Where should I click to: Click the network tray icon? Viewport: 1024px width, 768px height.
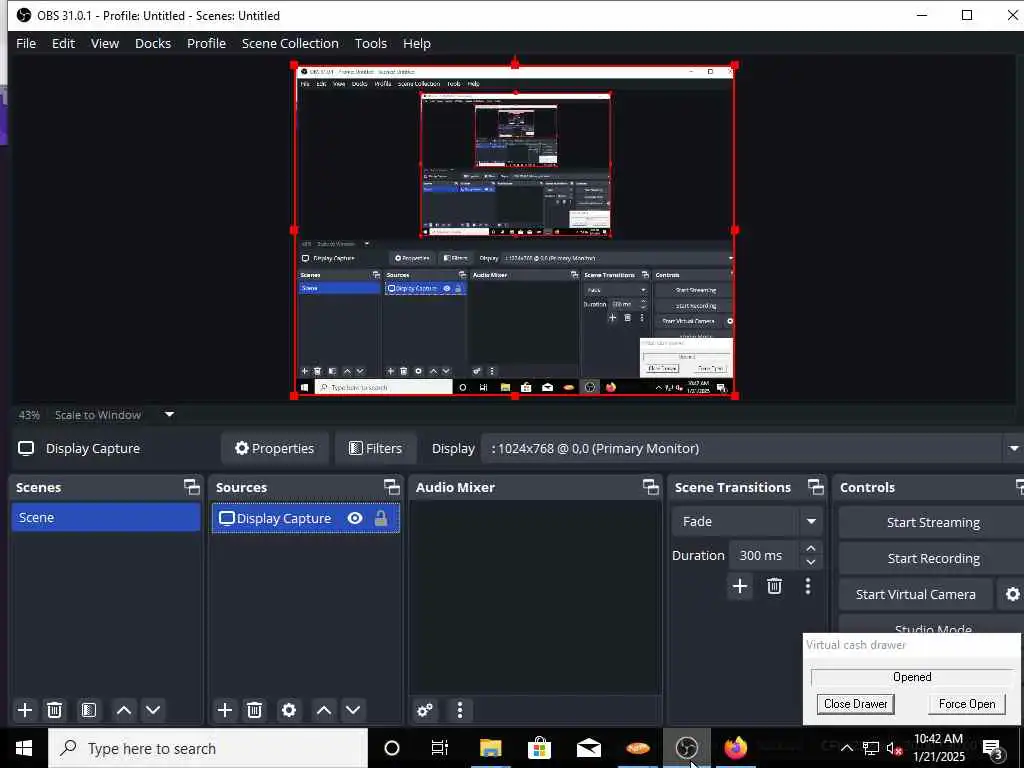(x=871, y=748)
